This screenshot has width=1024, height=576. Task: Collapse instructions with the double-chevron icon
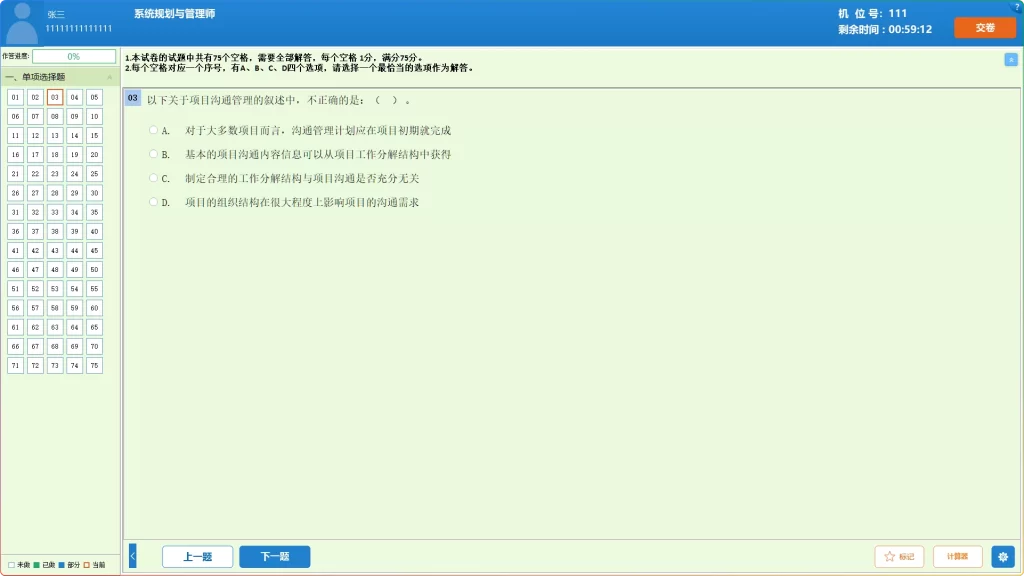pyautogui.click(x=1010, y=60)
